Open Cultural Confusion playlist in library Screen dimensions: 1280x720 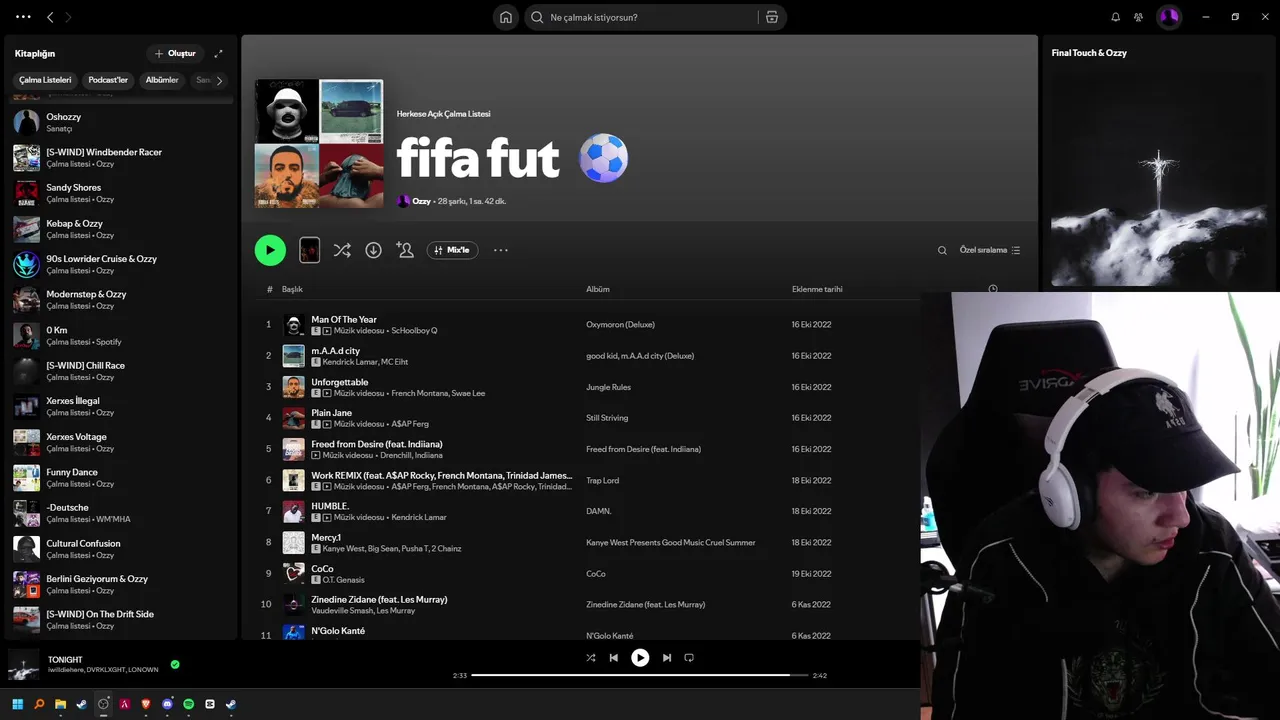coord(120,549)
